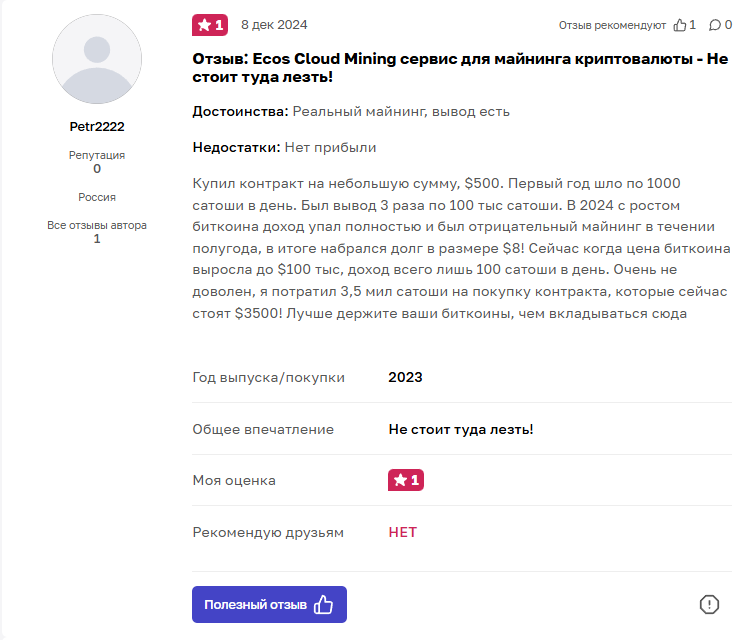Viewport: 751px width, 640px height.
Task: Open the Petr2222 profile link
Action: (97, 127)
